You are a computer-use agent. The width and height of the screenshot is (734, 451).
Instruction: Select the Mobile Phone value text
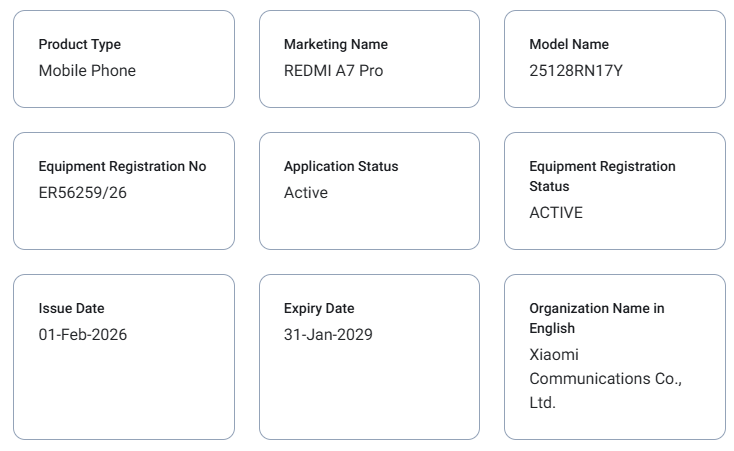87,70
